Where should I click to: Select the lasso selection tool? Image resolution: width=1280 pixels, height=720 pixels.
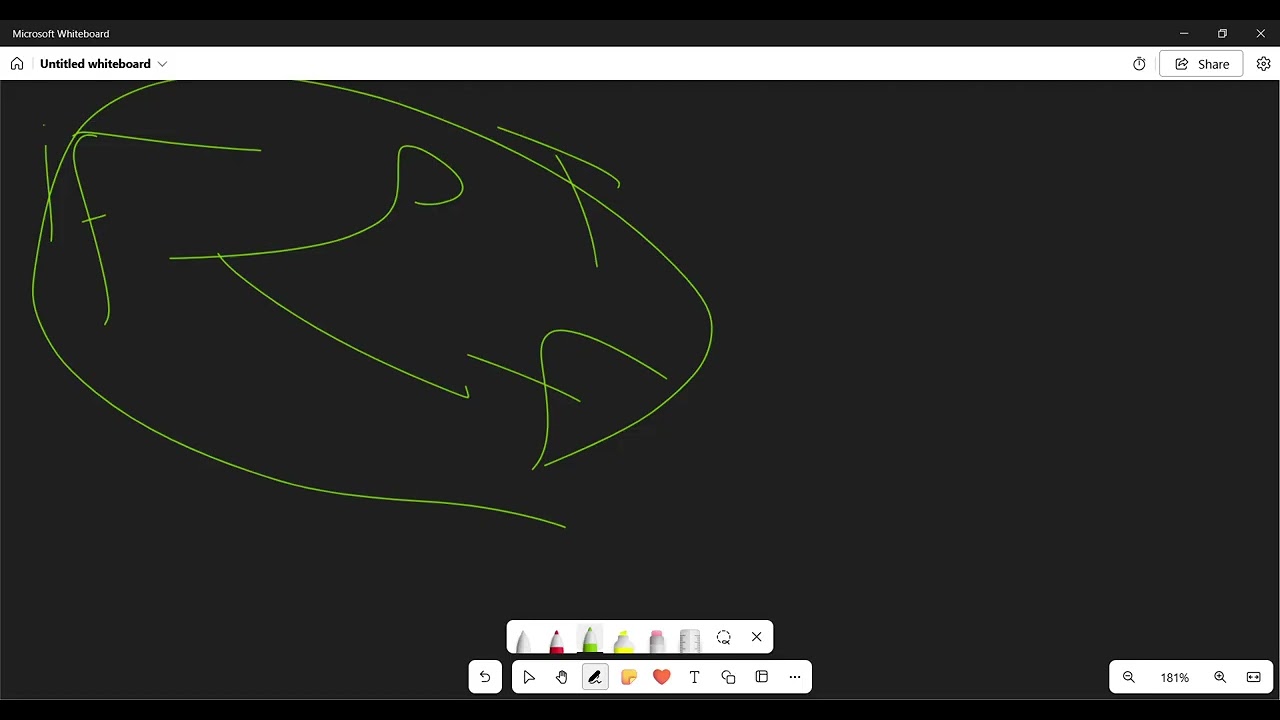pyautogui.click(x=724, y=637)
